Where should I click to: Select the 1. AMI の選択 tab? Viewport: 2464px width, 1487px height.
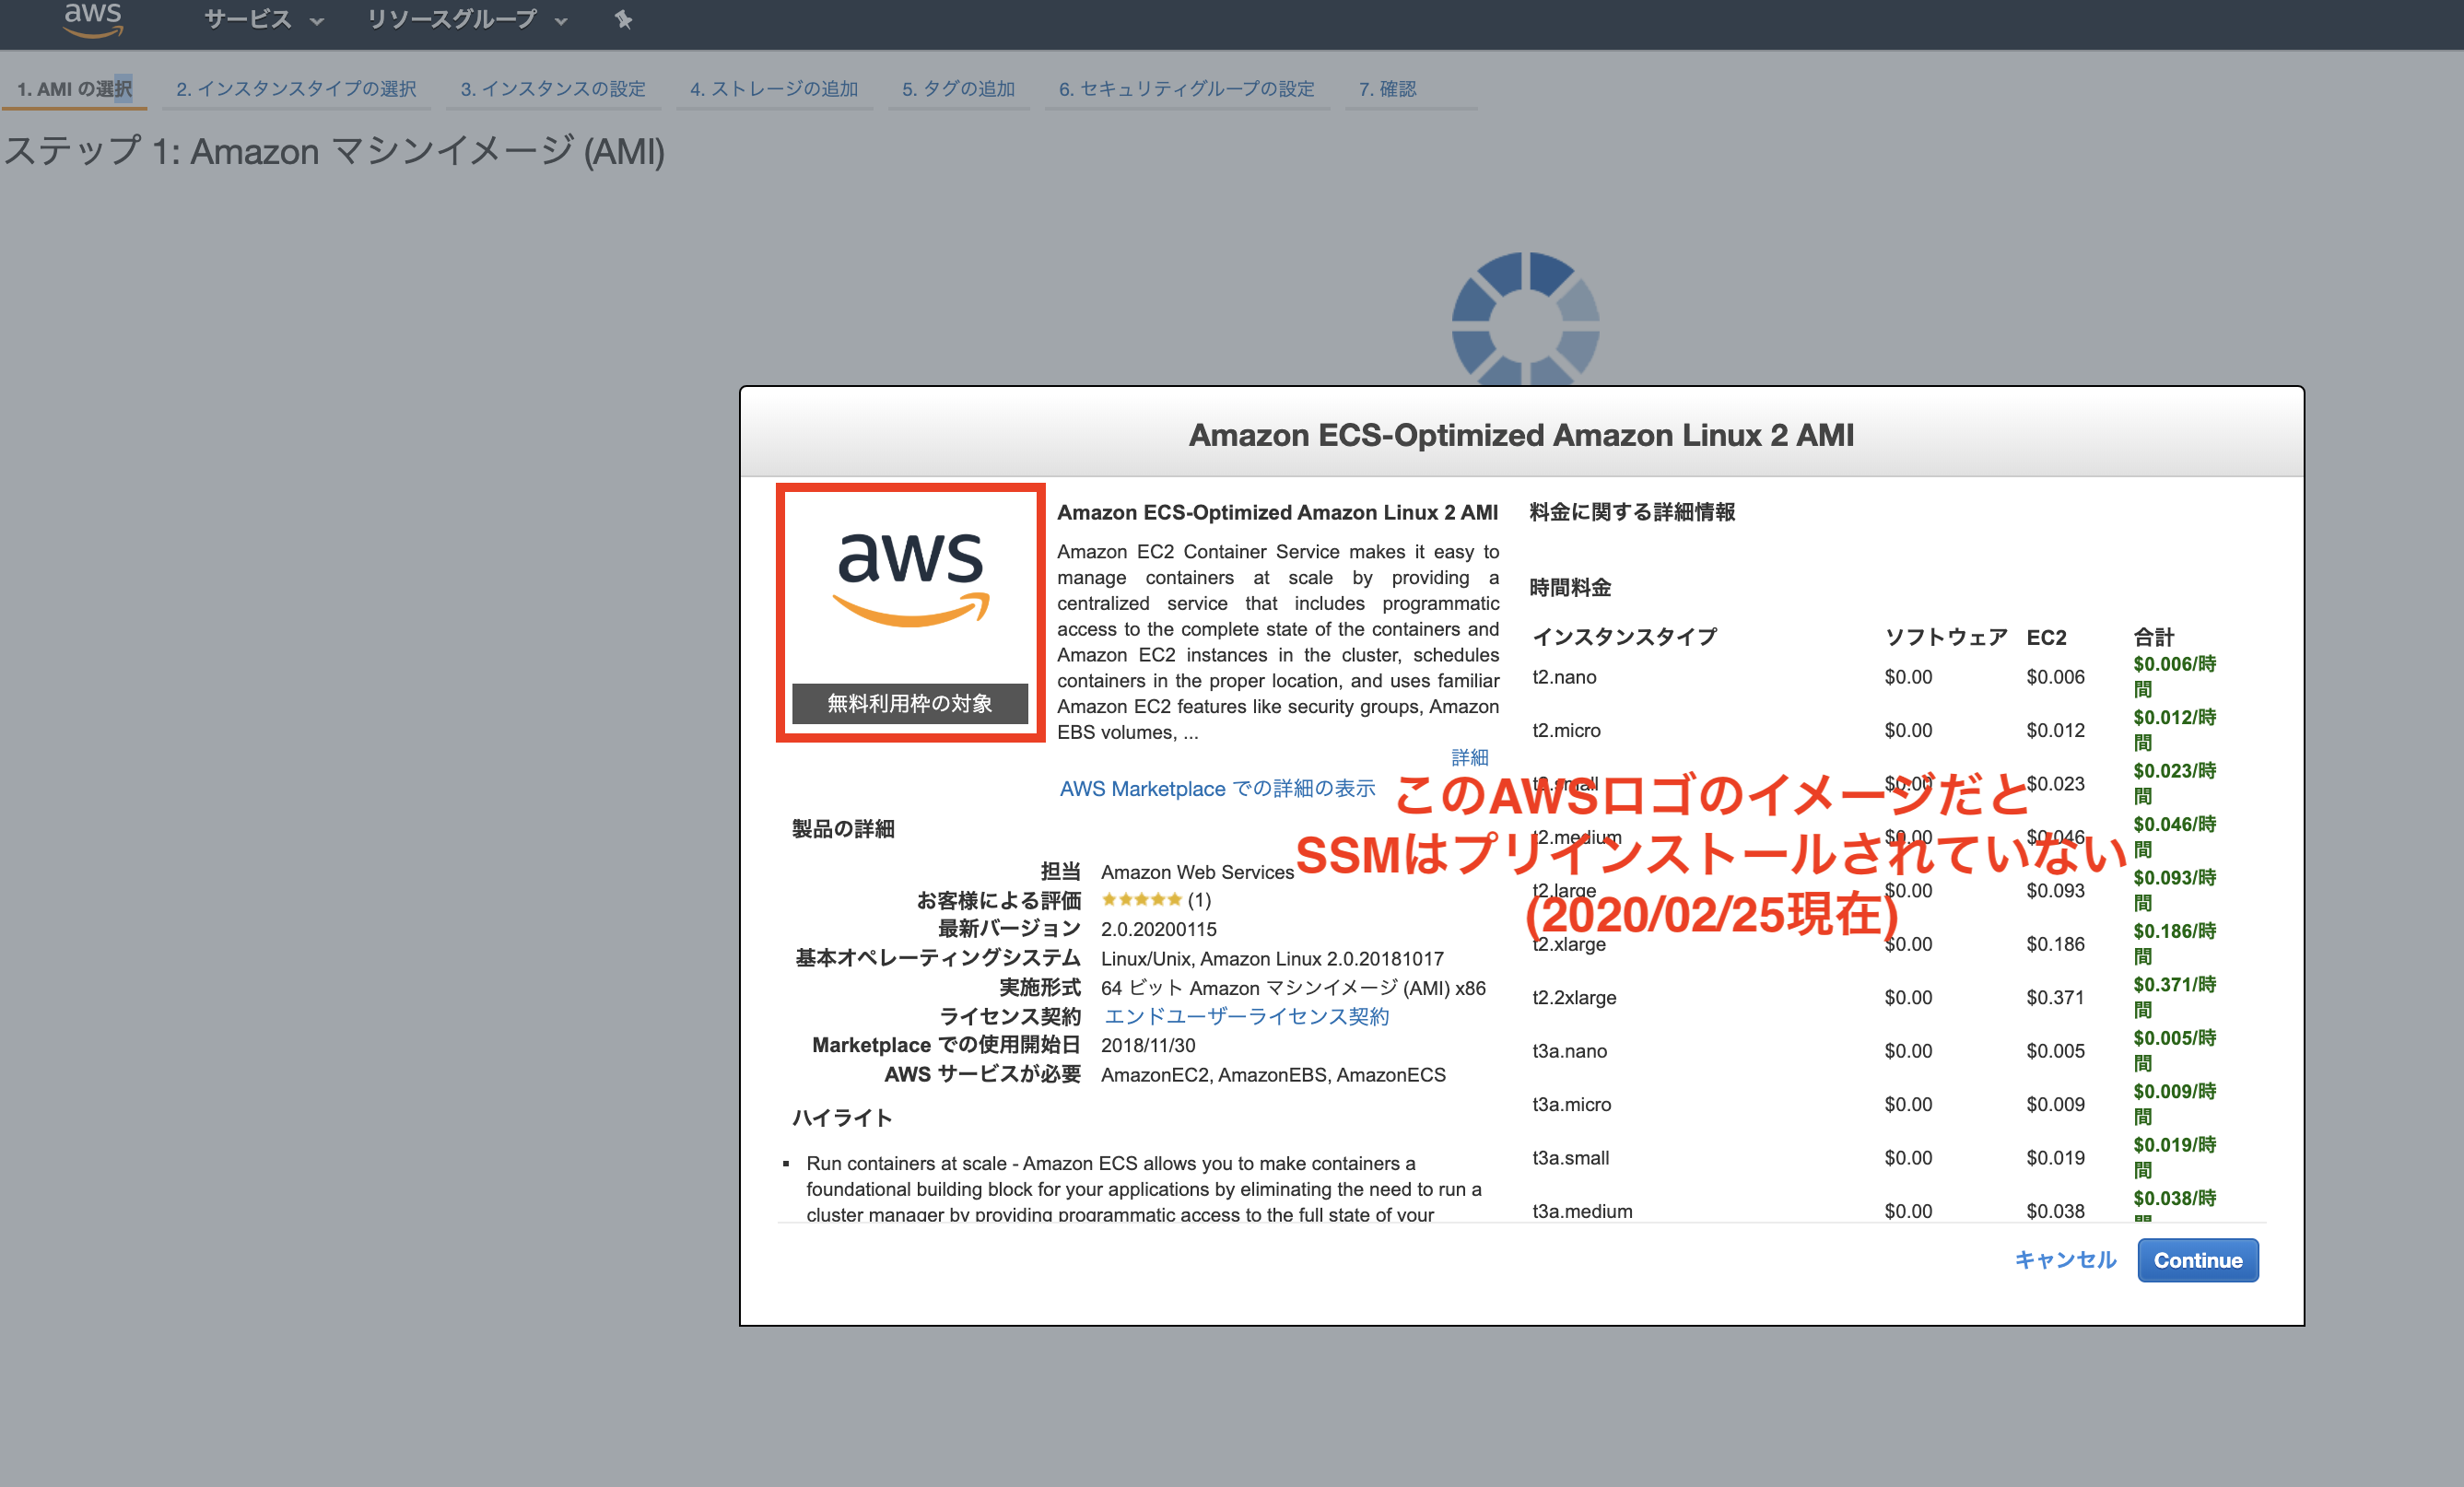[75, 89]
